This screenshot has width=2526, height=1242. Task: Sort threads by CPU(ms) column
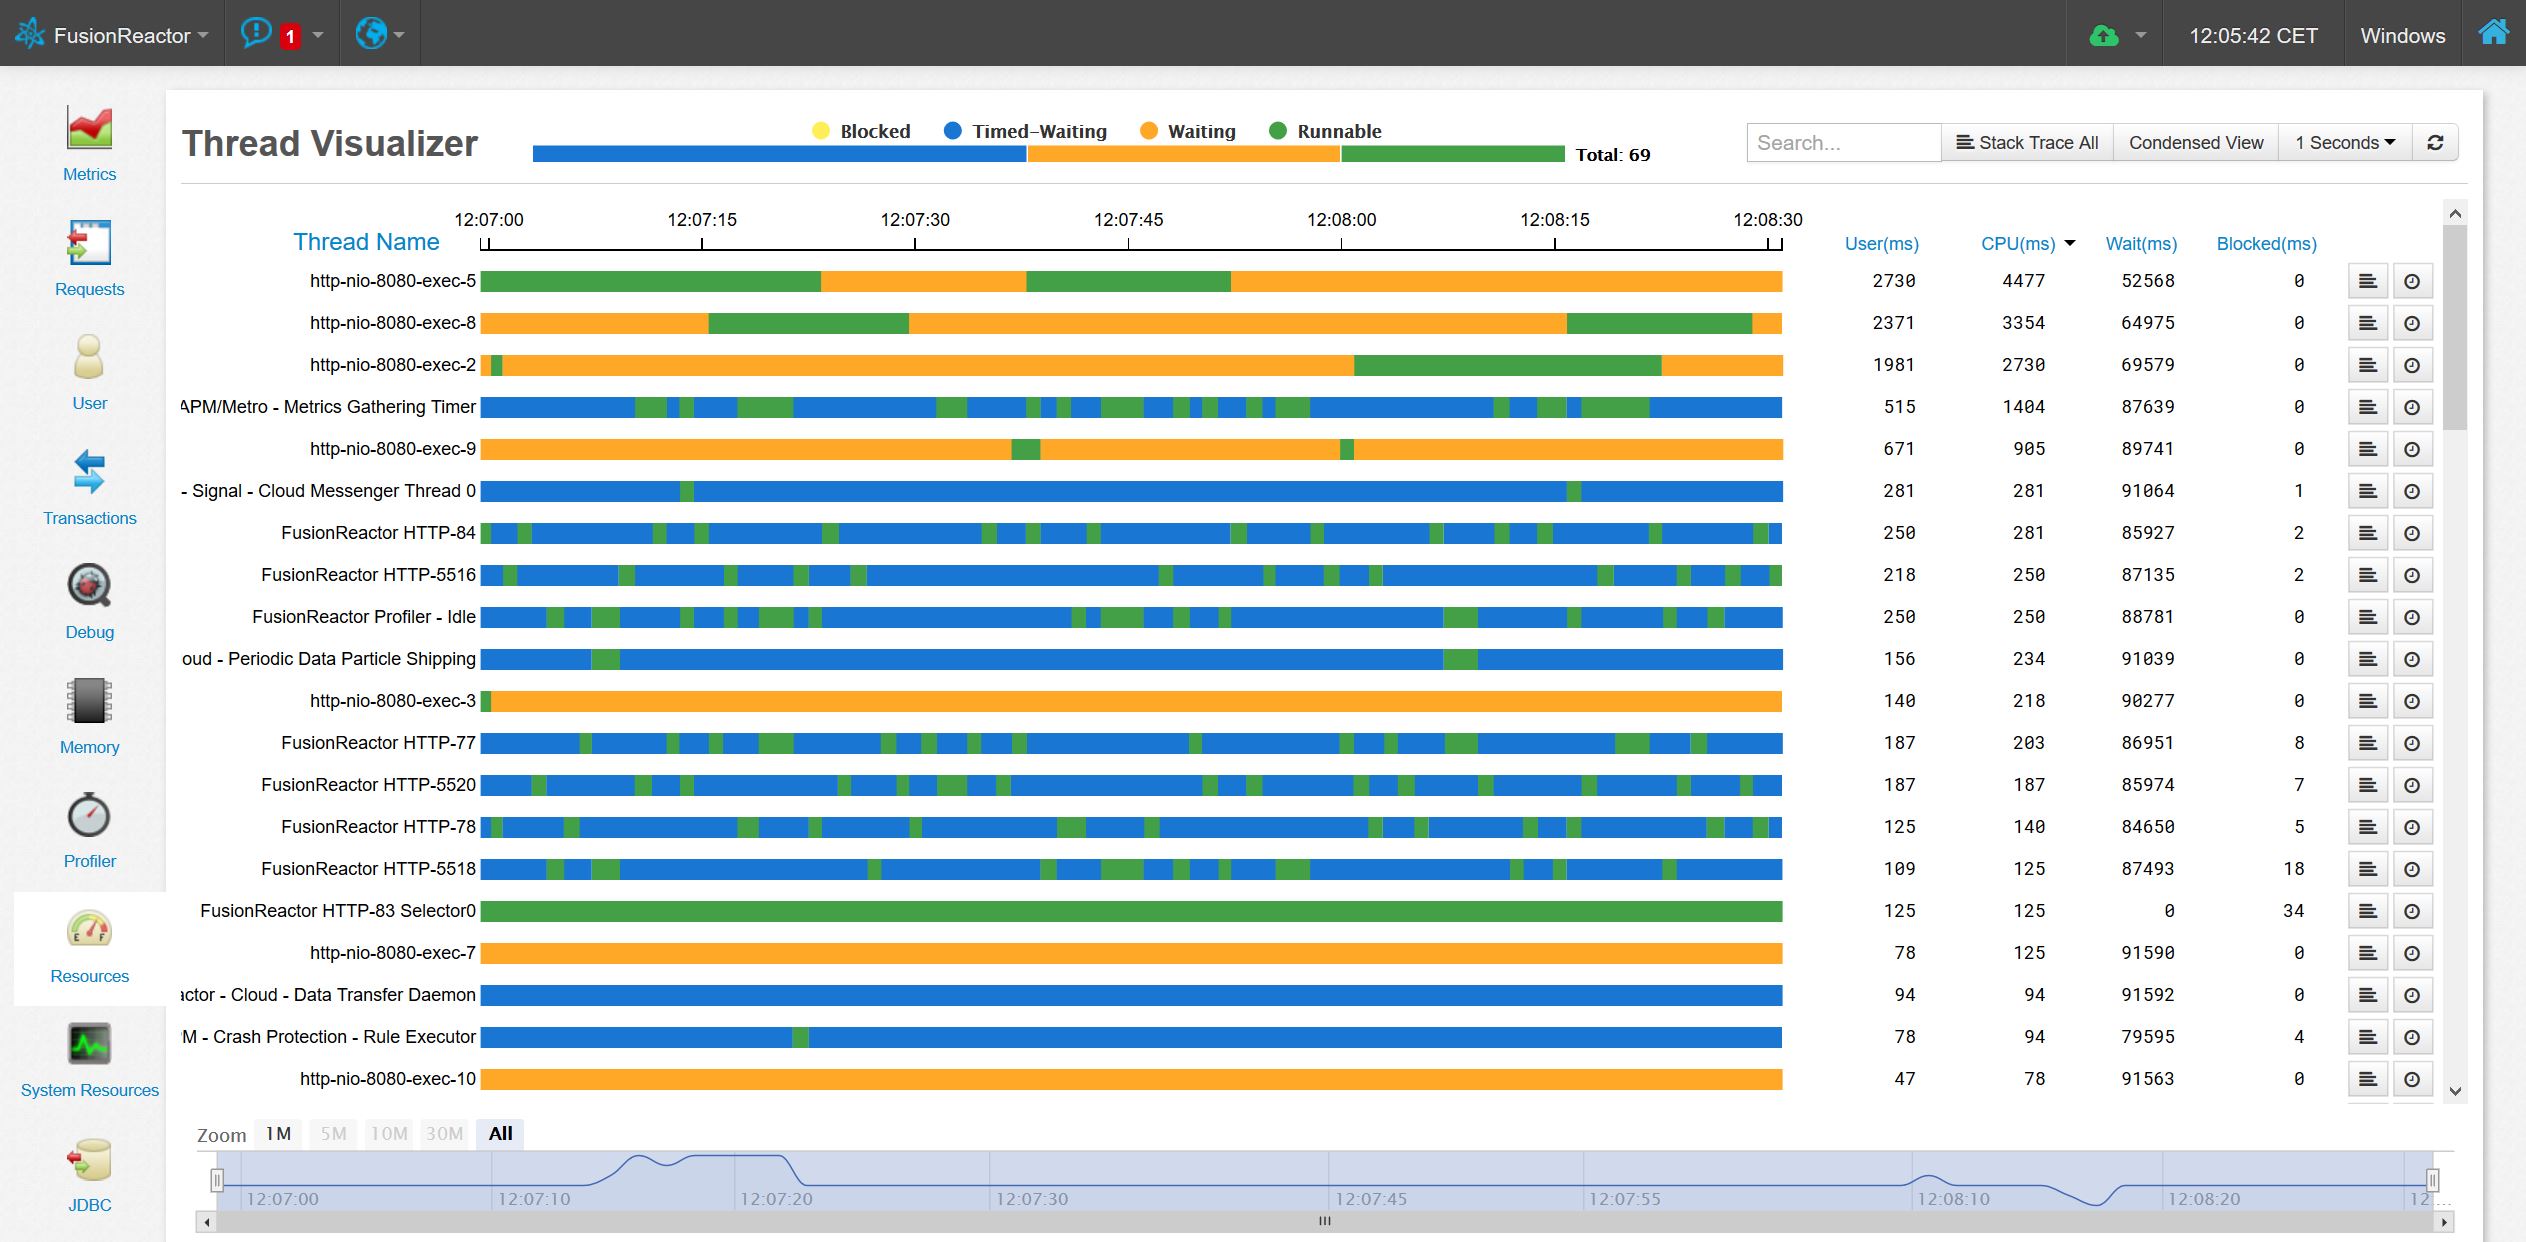pyautogui.click(x=2019, y=243)
